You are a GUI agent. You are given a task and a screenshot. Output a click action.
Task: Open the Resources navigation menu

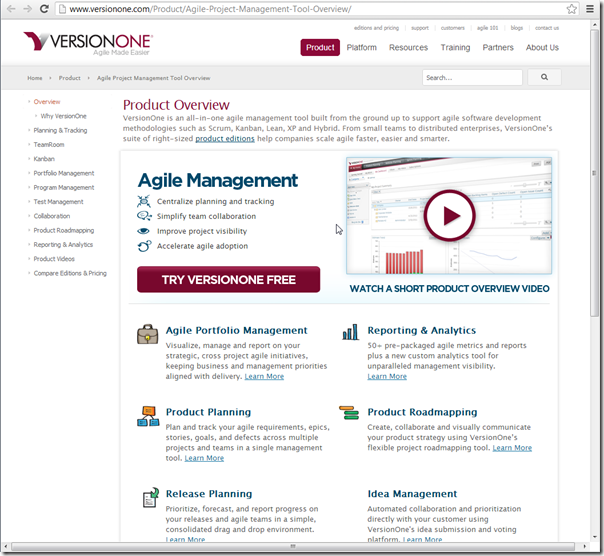[x=408, y=47]
